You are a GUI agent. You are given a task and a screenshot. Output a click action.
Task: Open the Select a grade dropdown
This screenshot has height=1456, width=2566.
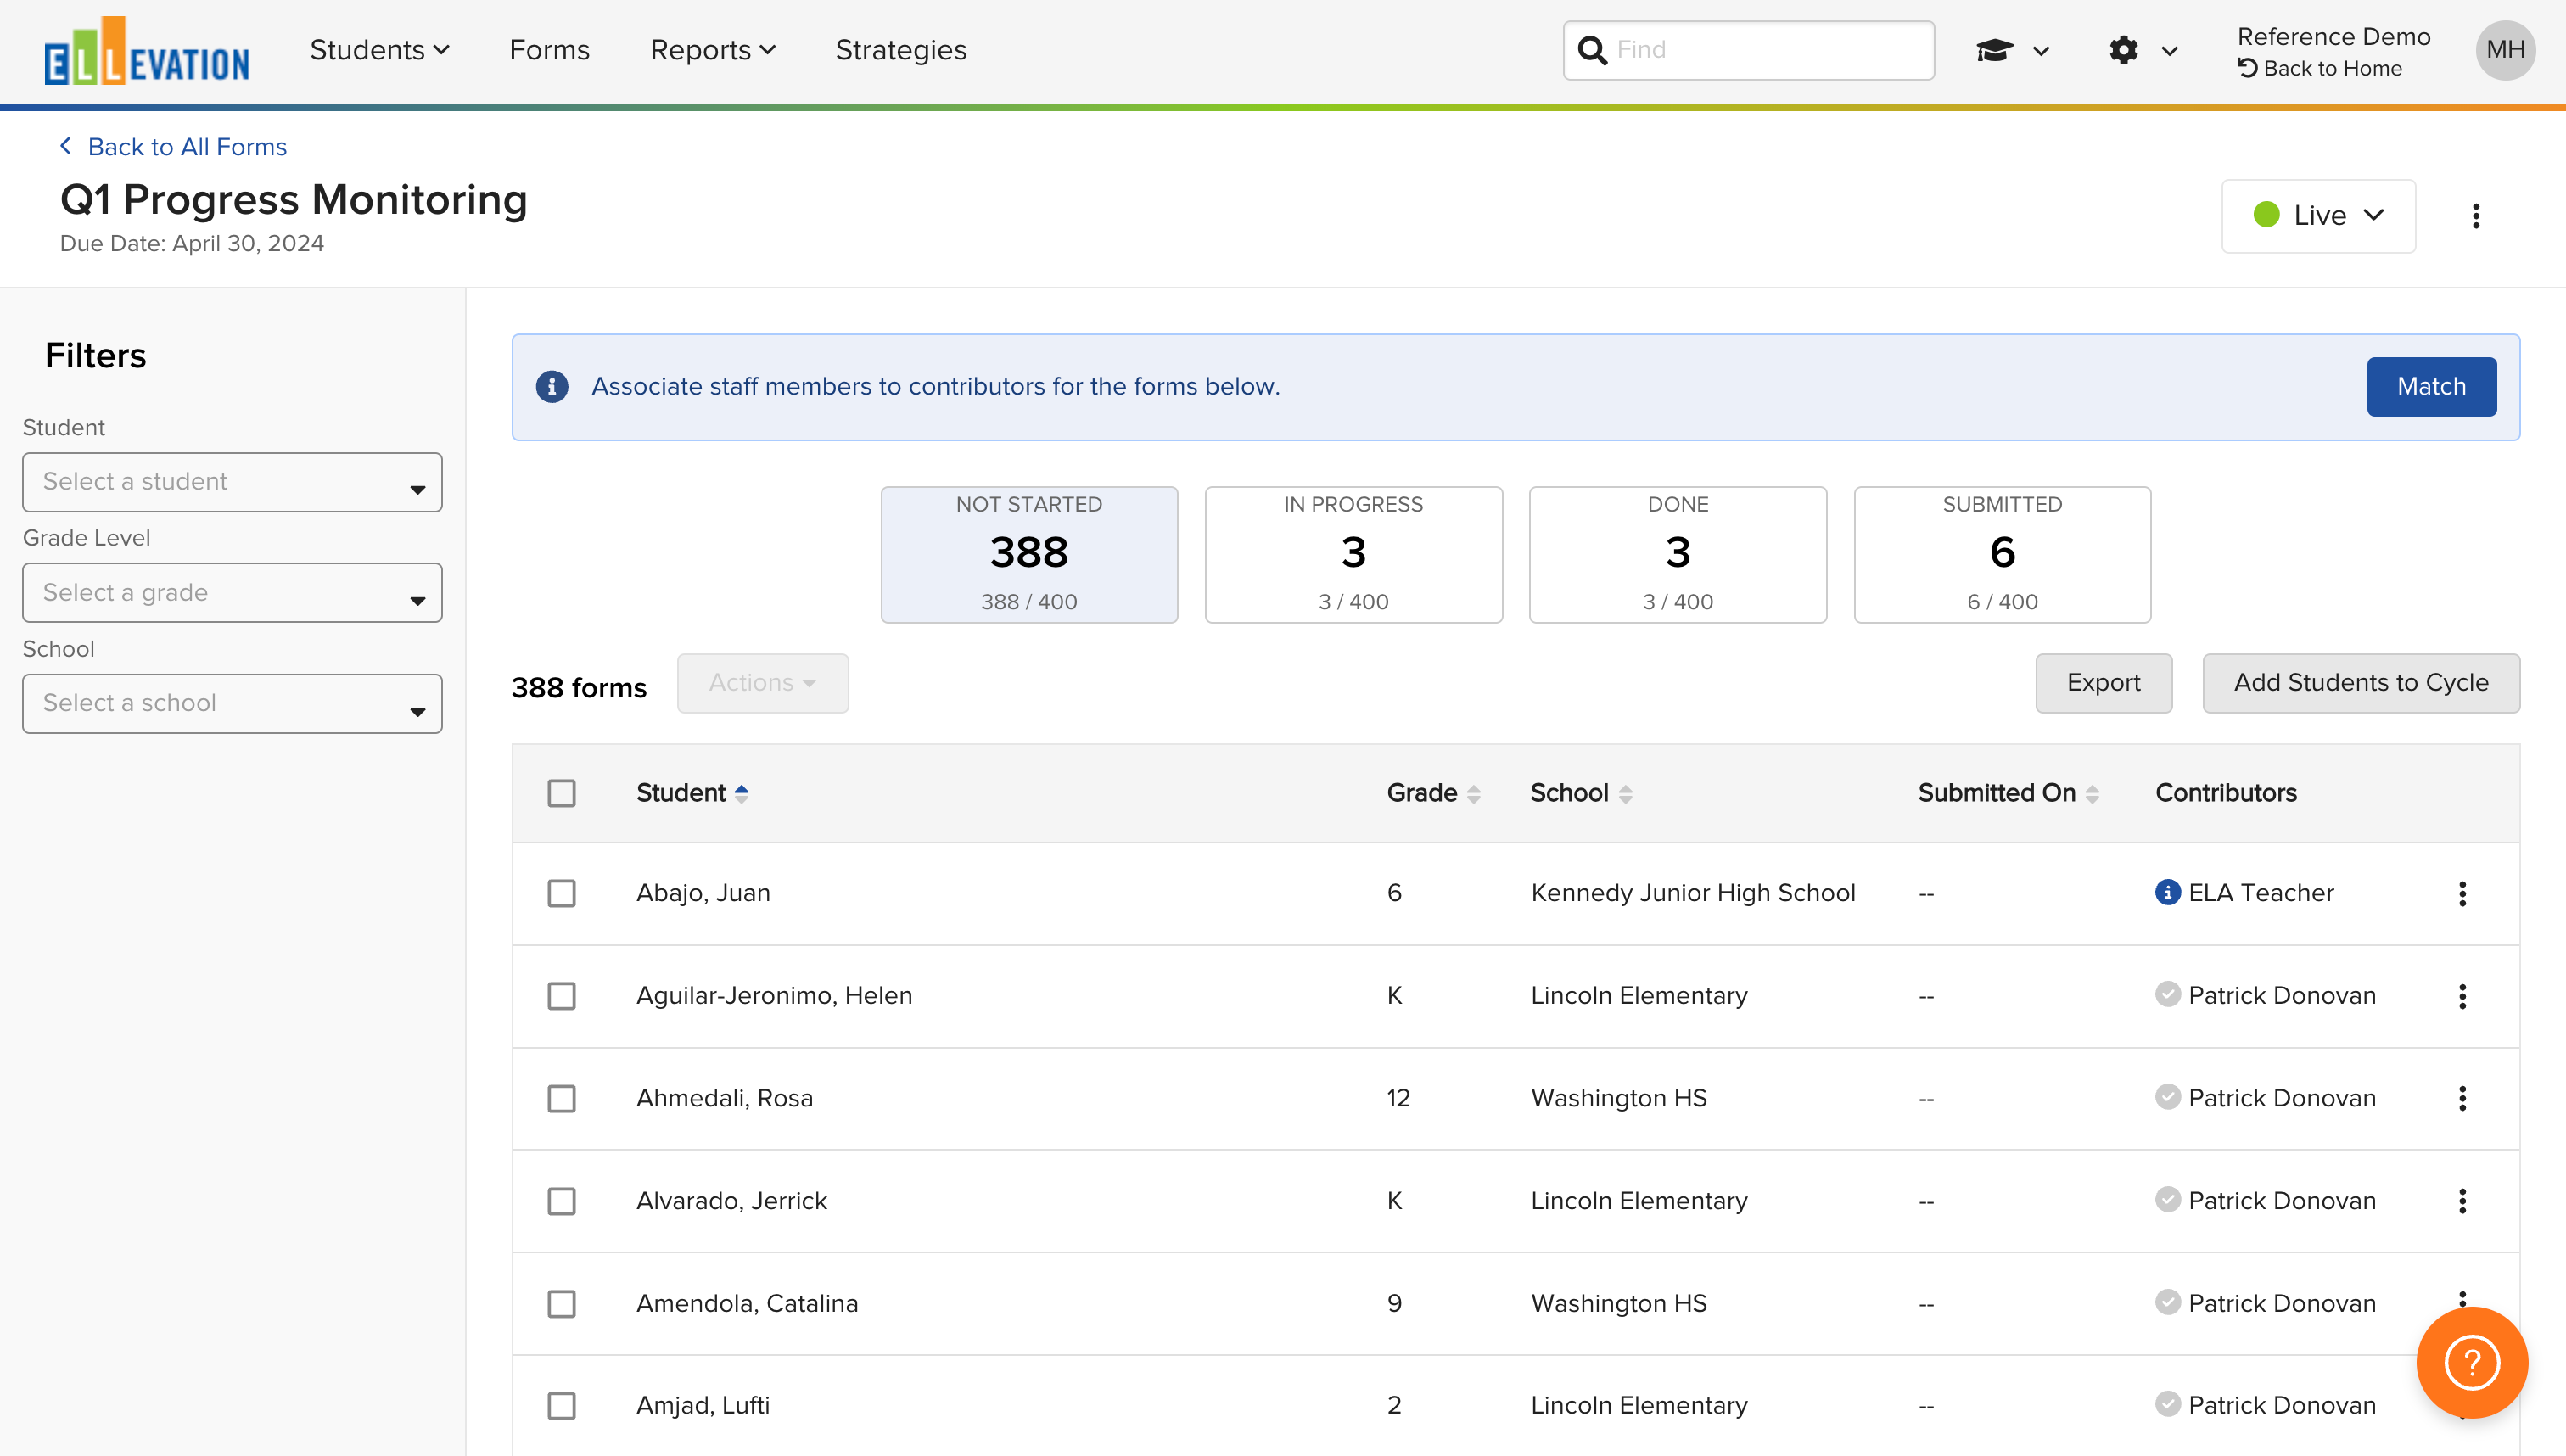232,593
